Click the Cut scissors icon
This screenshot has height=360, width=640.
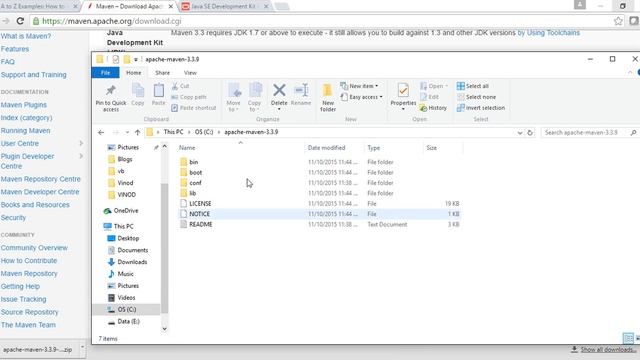point(175,86)
